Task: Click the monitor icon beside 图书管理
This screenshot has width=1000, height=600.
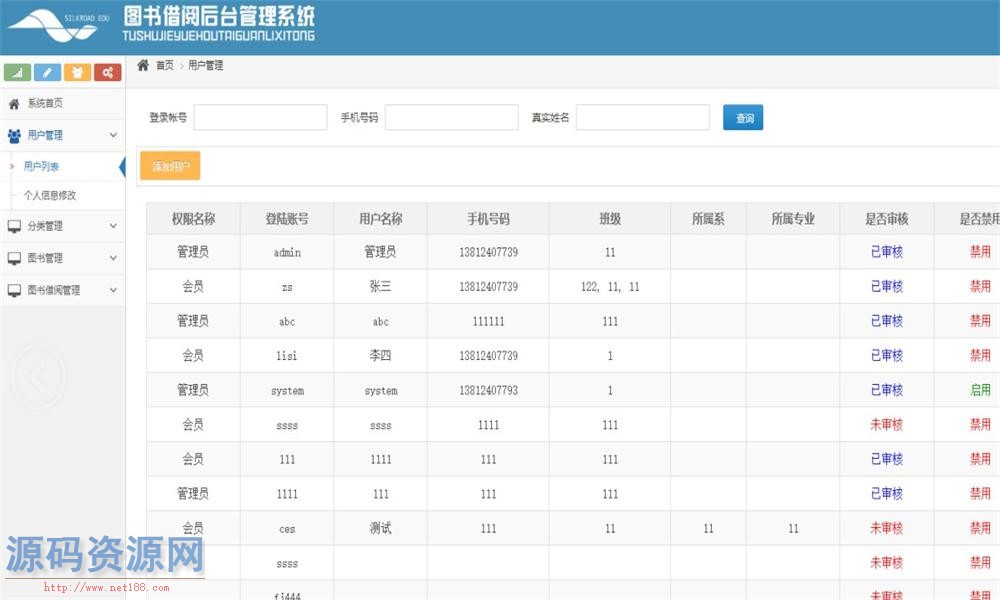Action: click(13, 258)
